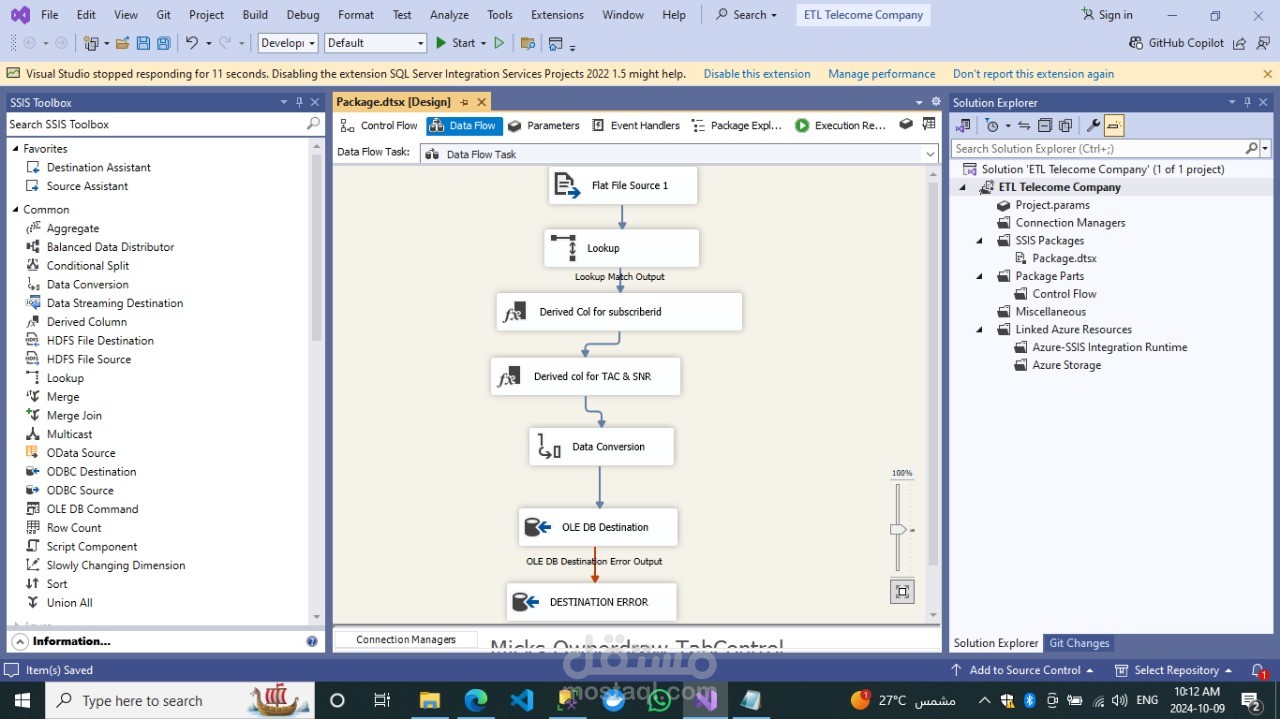Image resolution: width=1280 pixels, height=719 pixels.
Task: Switch to the Parameters tab
Action: coord(544,125)
